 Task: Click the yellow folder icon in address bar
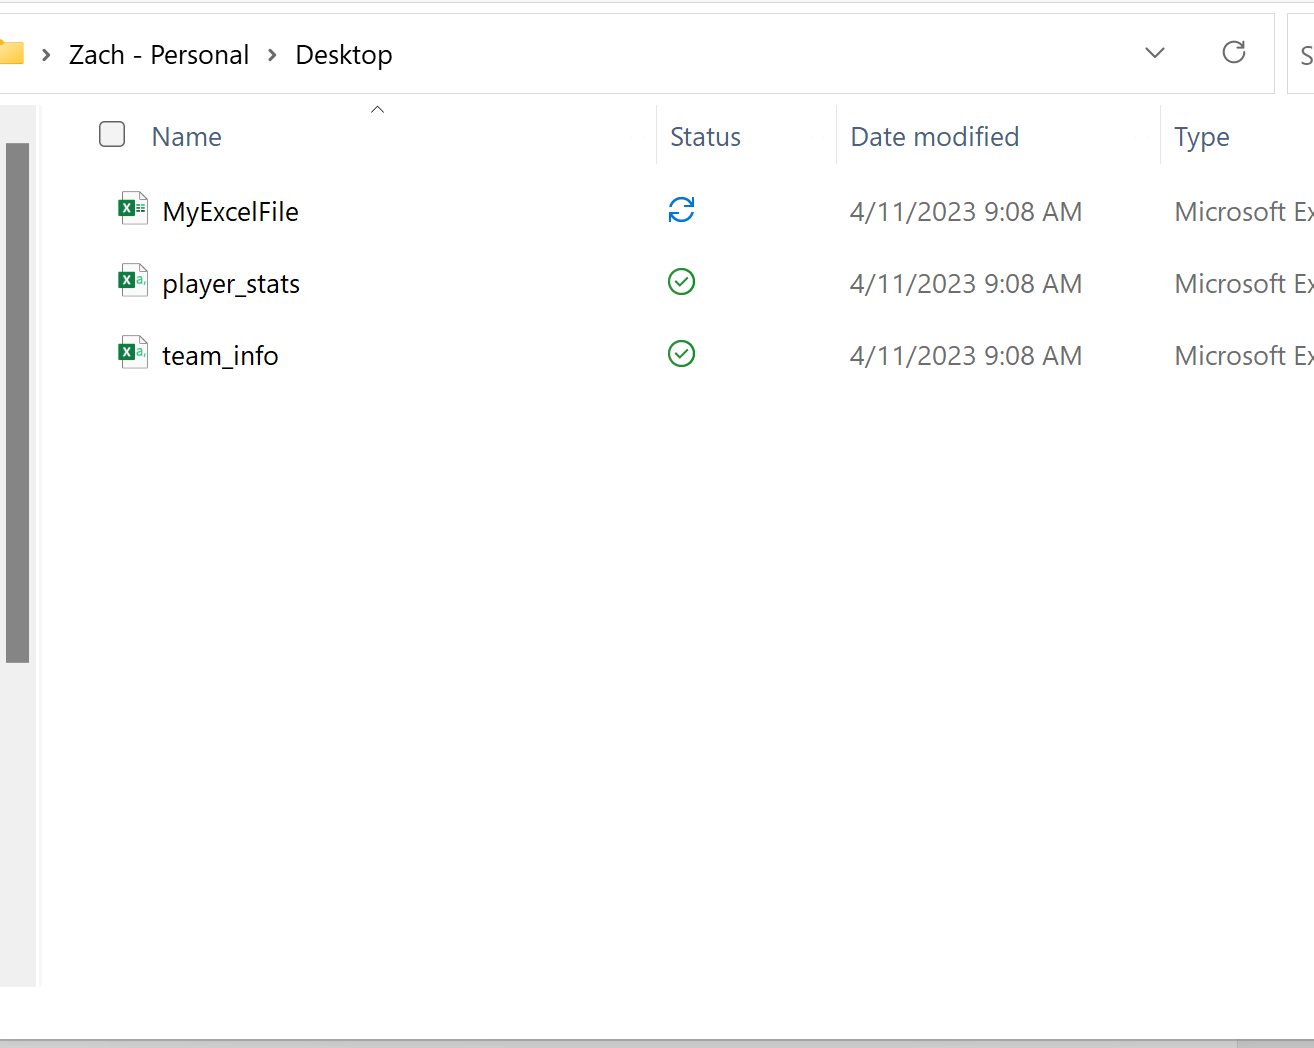coord(11,52)
